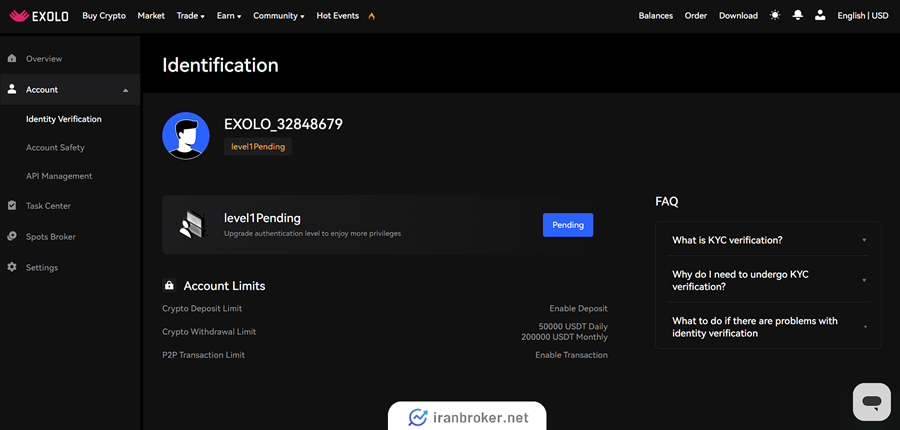Viewport: 900px width, 430px height.
Task: Open the Trade dropdown menu
Action: pyautogui.click(x=191, y=16)
